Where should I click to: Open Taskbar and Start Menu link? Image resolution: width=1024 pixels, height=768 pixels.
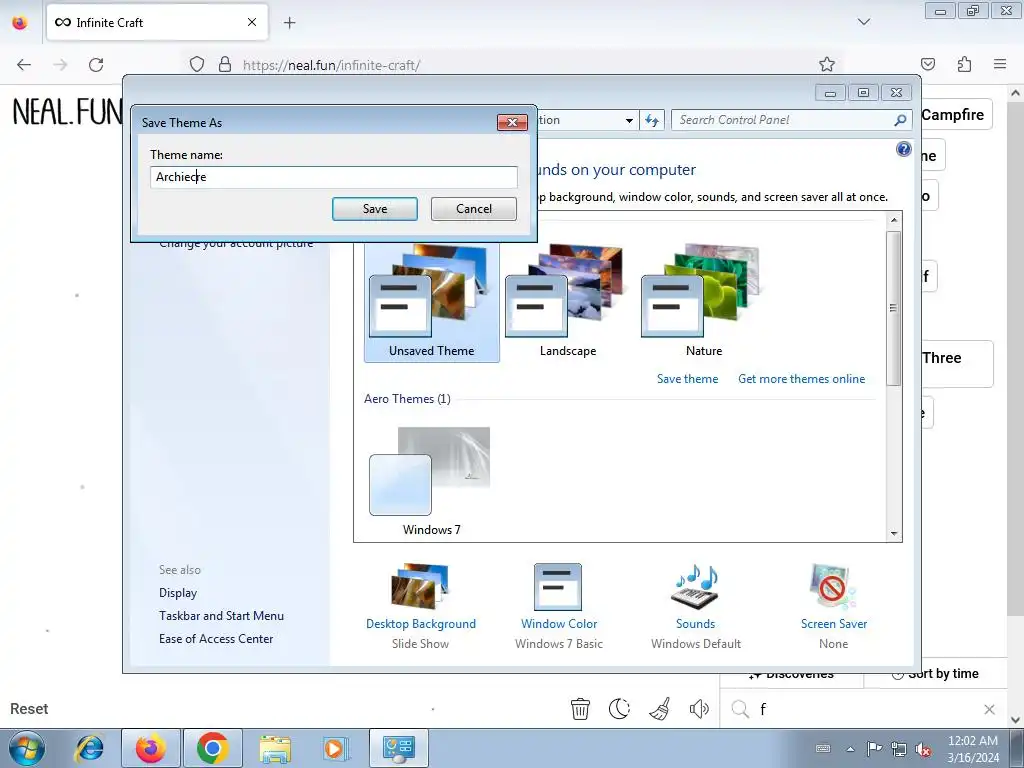click(x=221, y=616)
